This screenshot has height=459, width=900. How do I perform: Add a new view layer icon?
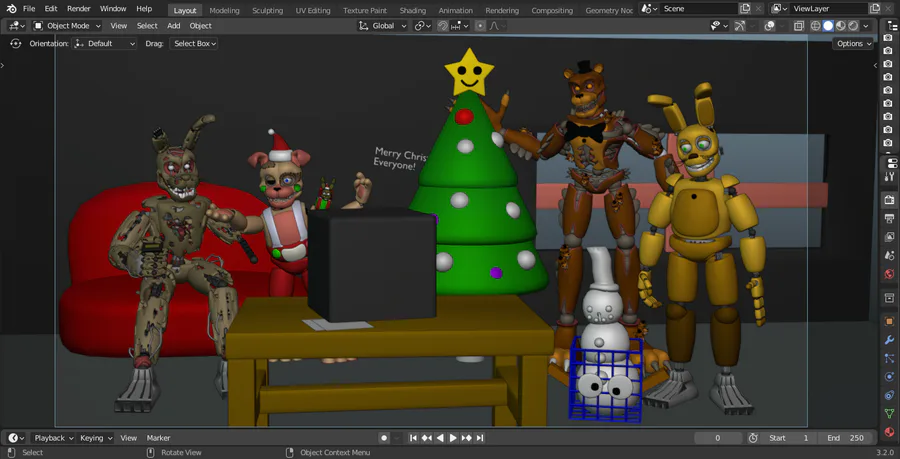(875, 9)
